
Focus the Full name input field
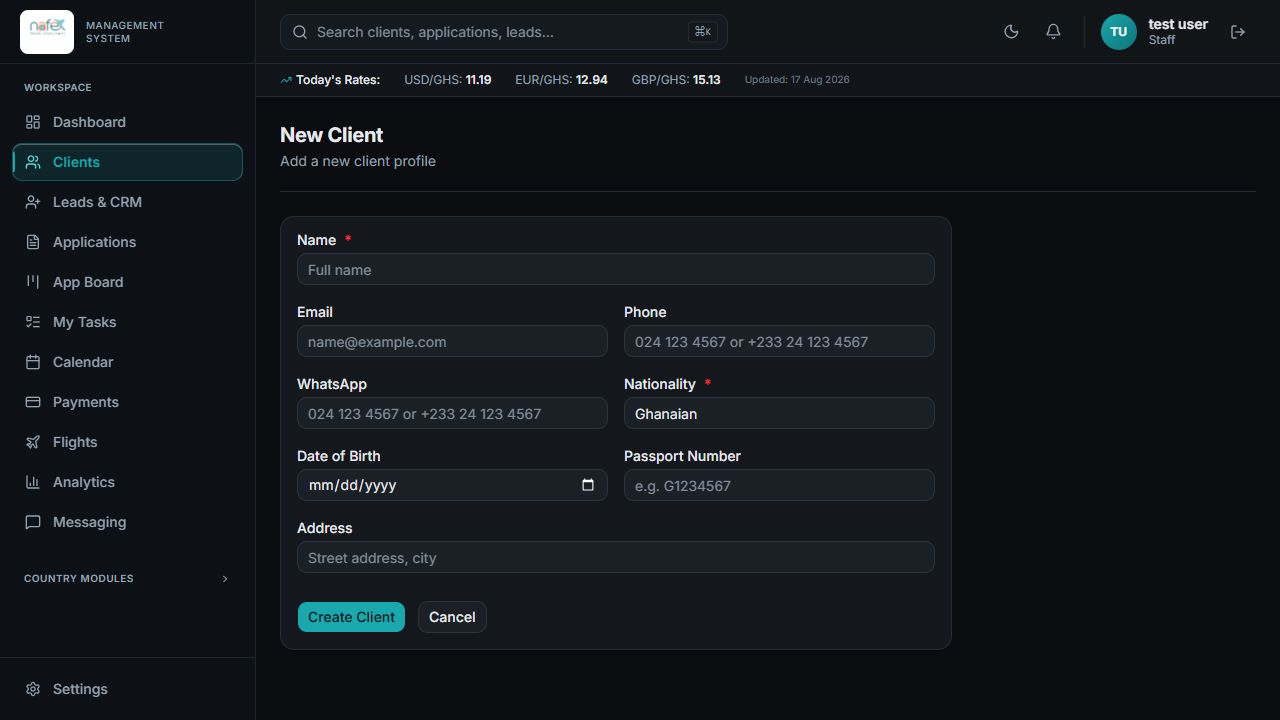(x=616, y=269)
